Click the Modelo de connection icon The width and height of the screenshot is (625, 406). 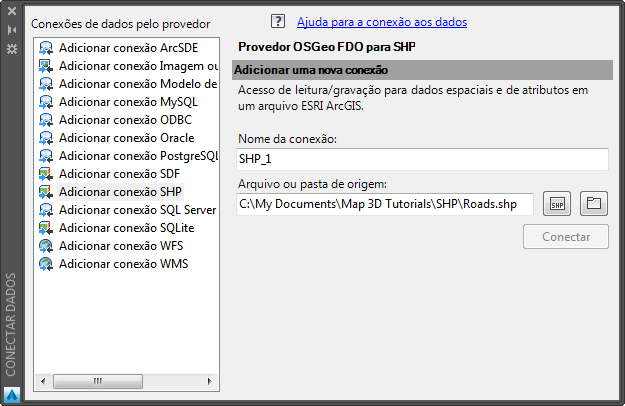[46, 84]
